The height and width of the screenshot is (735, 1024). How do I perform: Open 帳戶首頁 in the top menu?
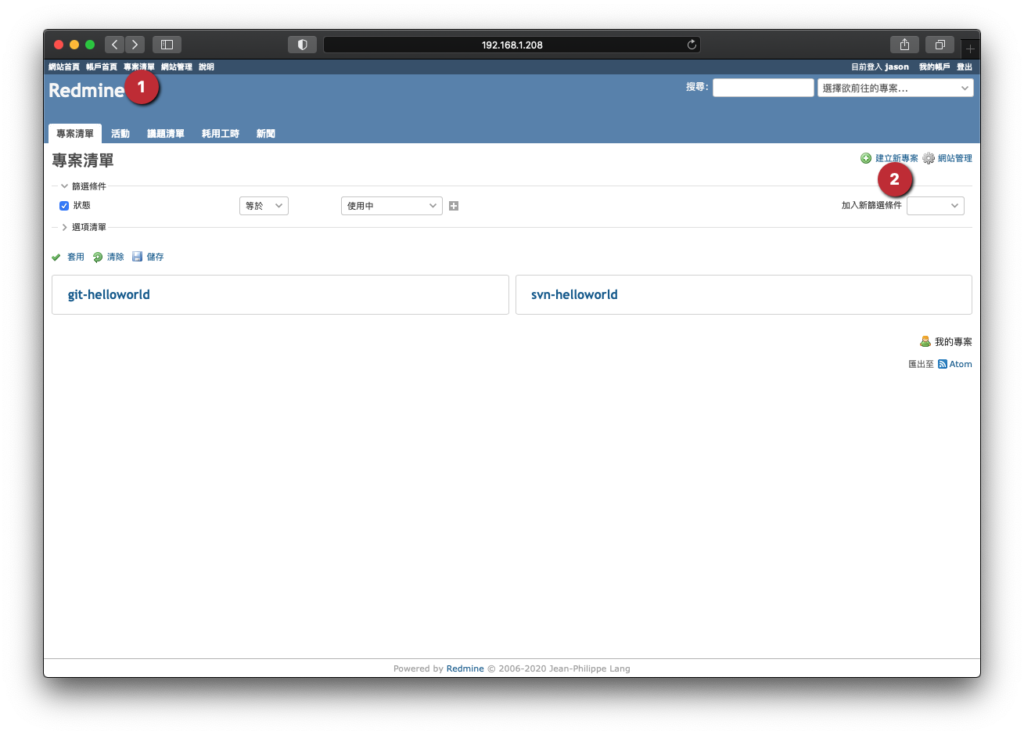pyautogui.click(x=101, y=67)
